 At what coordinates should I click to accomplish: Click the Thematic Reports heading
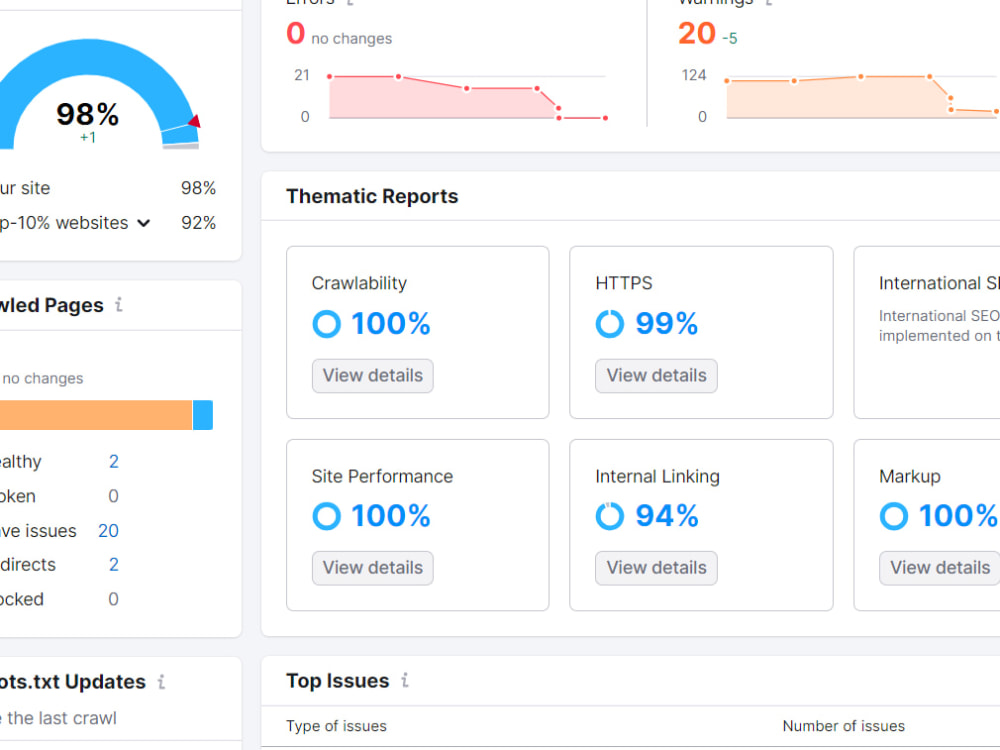point(372,196)
